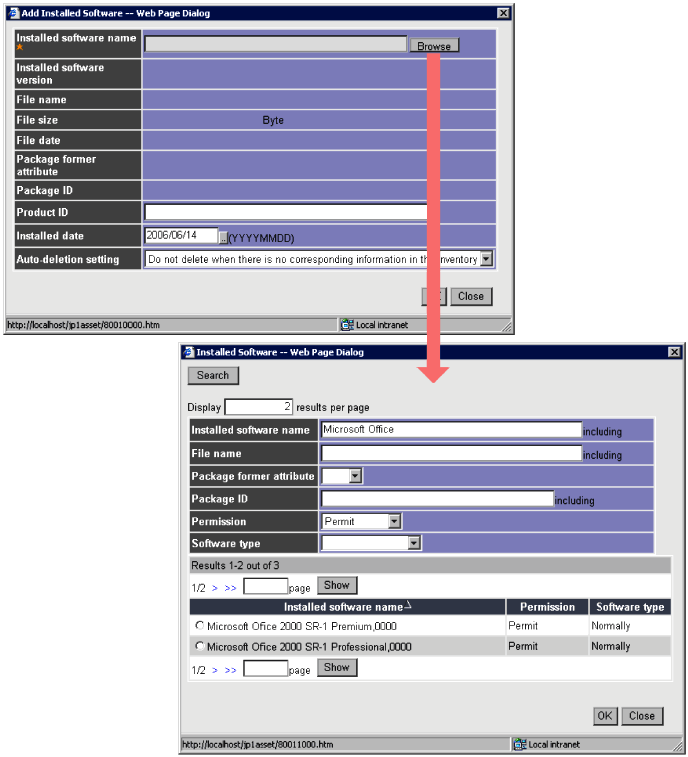Click Local intranet icon in Installed Software status bar
The image size is (688, 757).
[x=520, y=744]
